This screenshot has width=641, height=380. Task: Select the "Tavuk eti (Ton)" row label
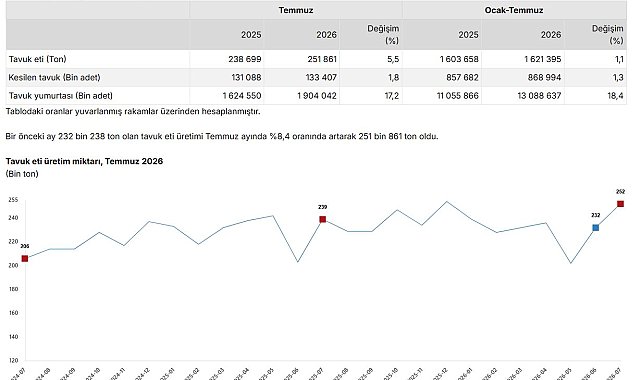38,59
